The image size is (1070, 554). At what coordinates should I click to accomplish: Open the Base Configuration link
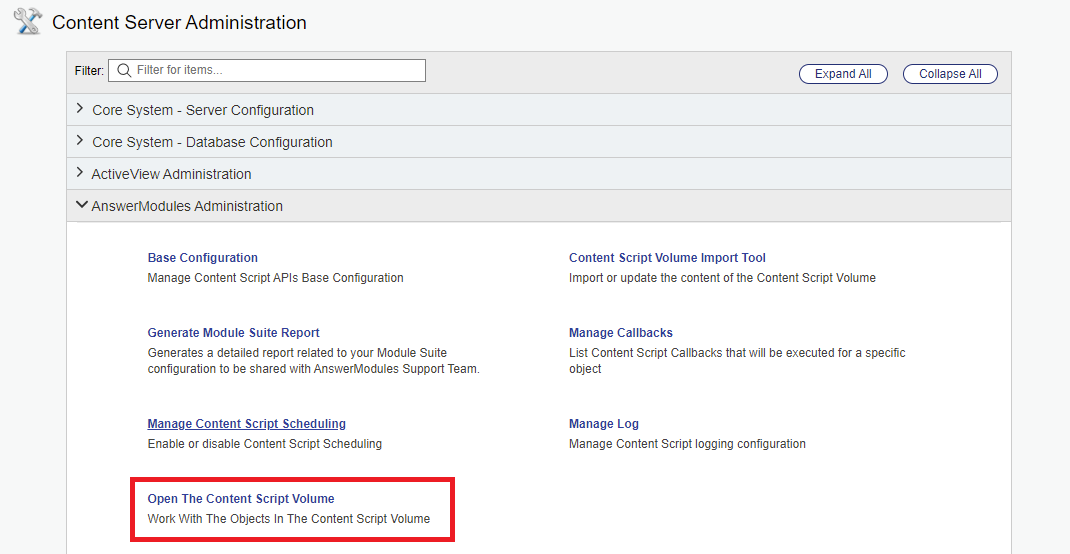coord(203,258)
